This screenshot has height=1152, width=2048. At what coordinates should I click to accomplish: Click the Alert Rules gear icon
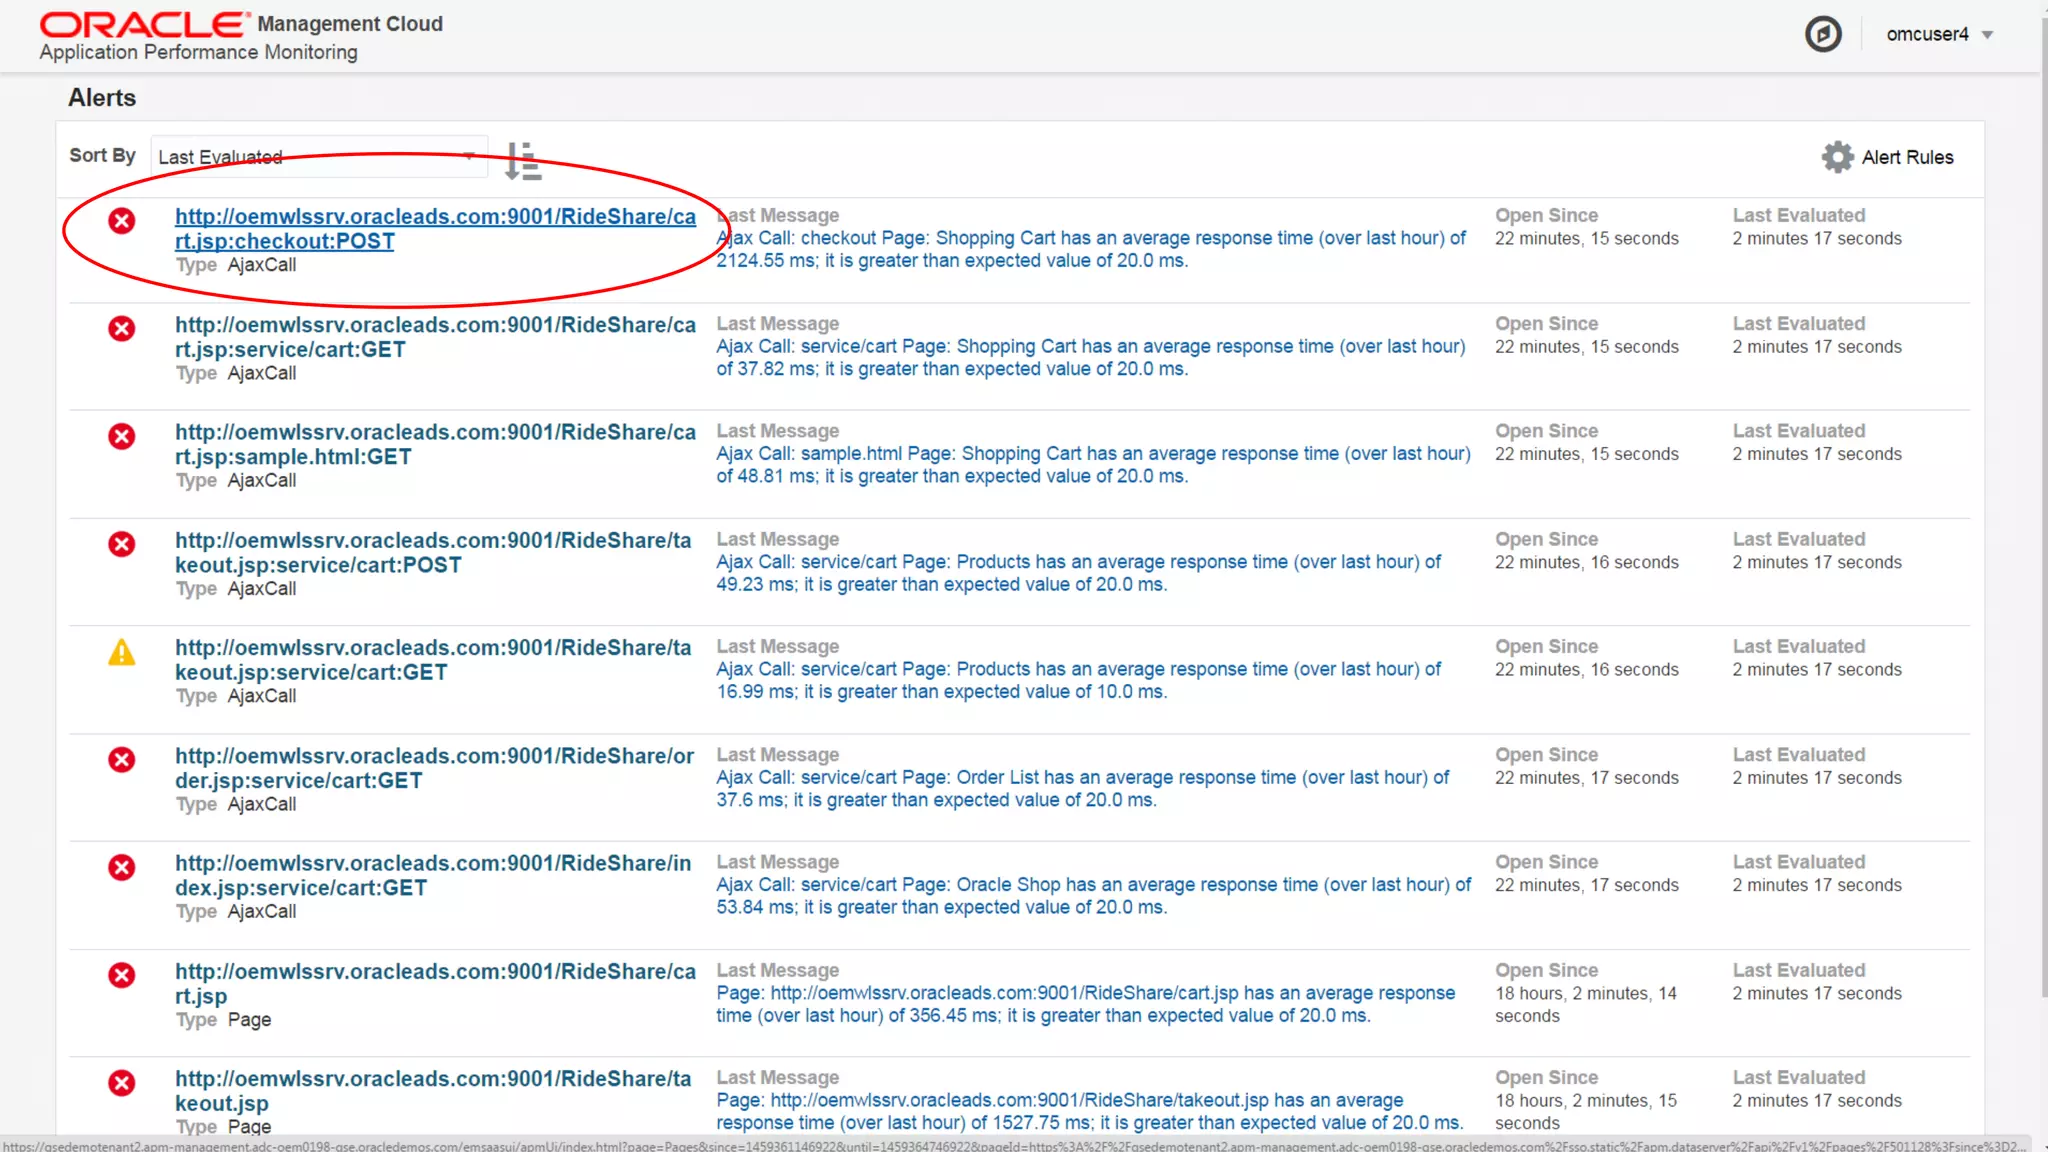click(1837, 157)
